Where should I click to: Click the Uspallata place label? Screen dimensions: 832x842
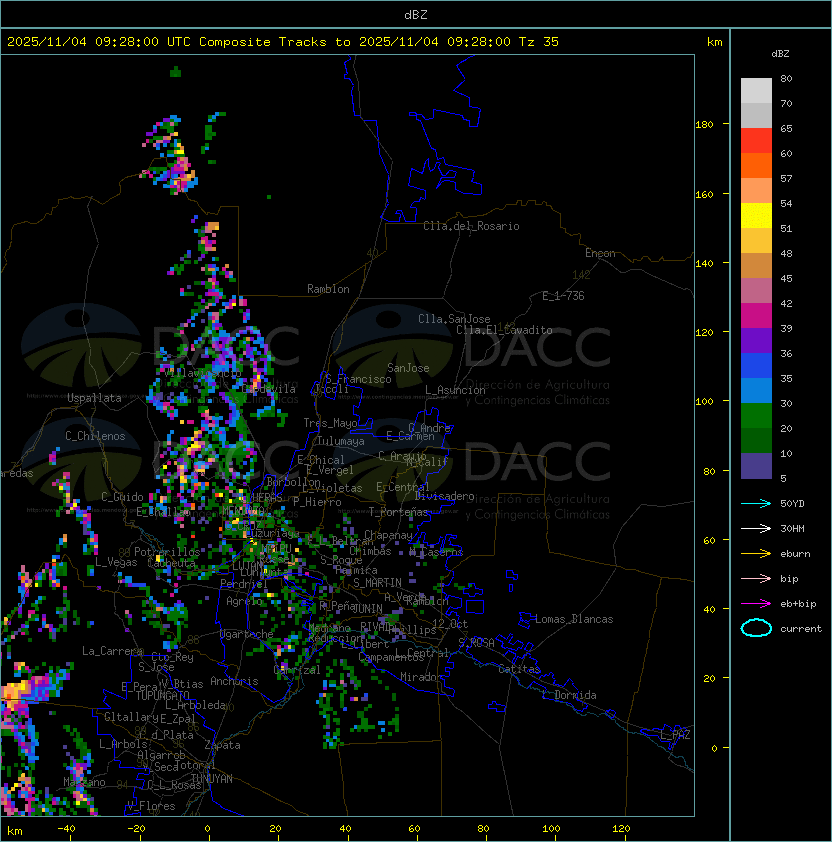pyautogui.click(x=94, y=398)
